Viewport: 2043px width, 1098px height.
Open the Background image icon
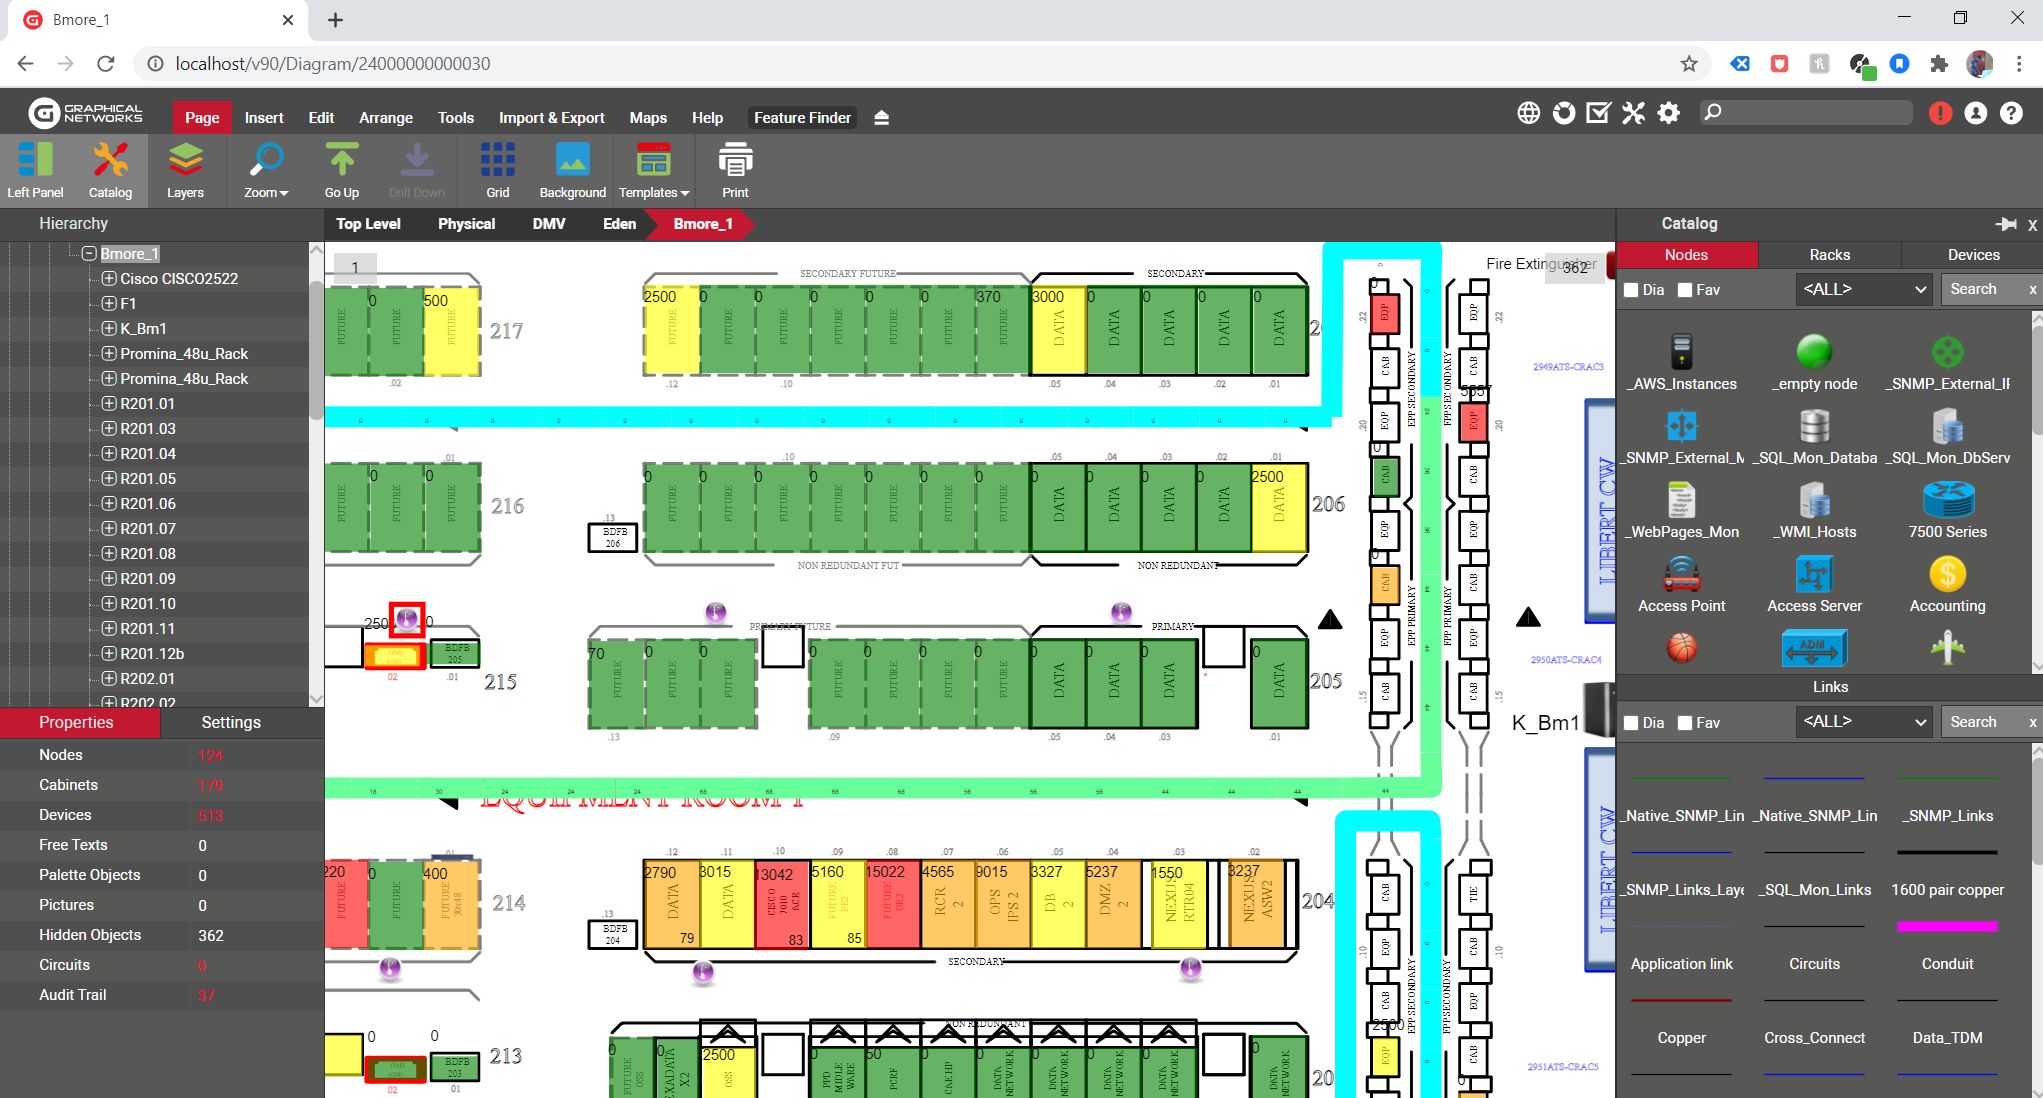tap(572, 169)
